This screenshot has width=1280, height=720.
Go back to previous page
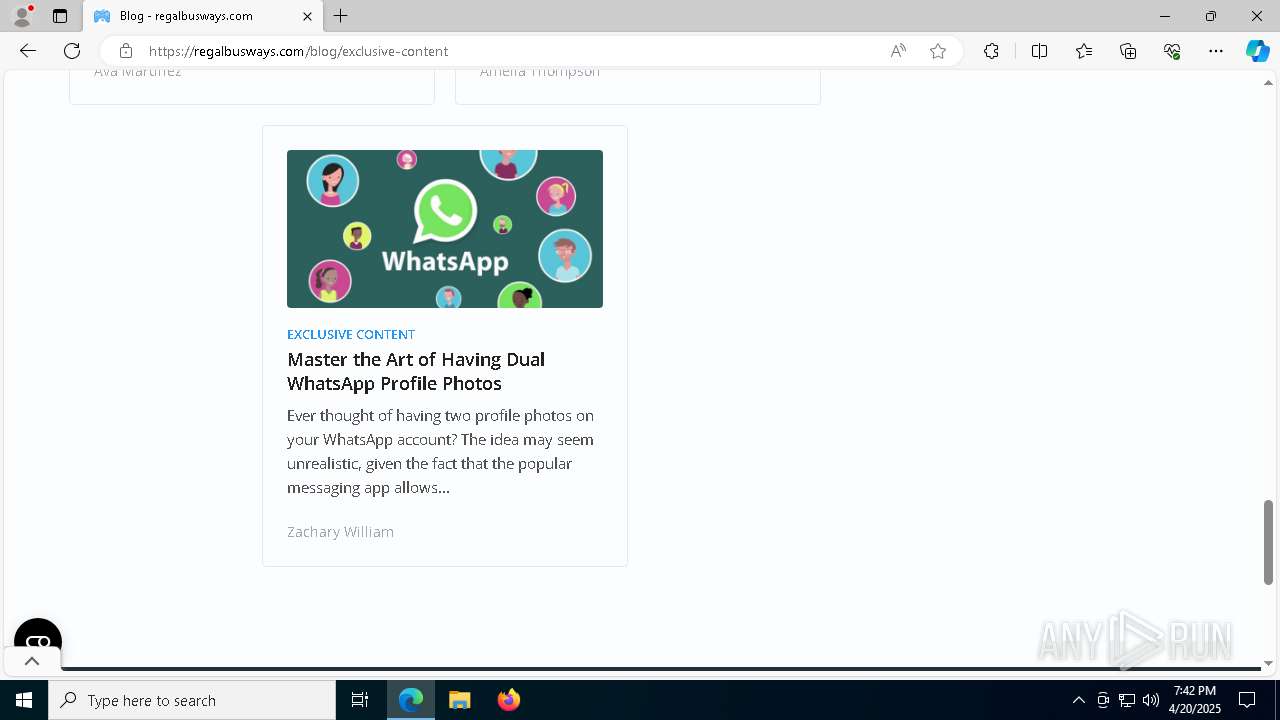[x=28, y=51]
